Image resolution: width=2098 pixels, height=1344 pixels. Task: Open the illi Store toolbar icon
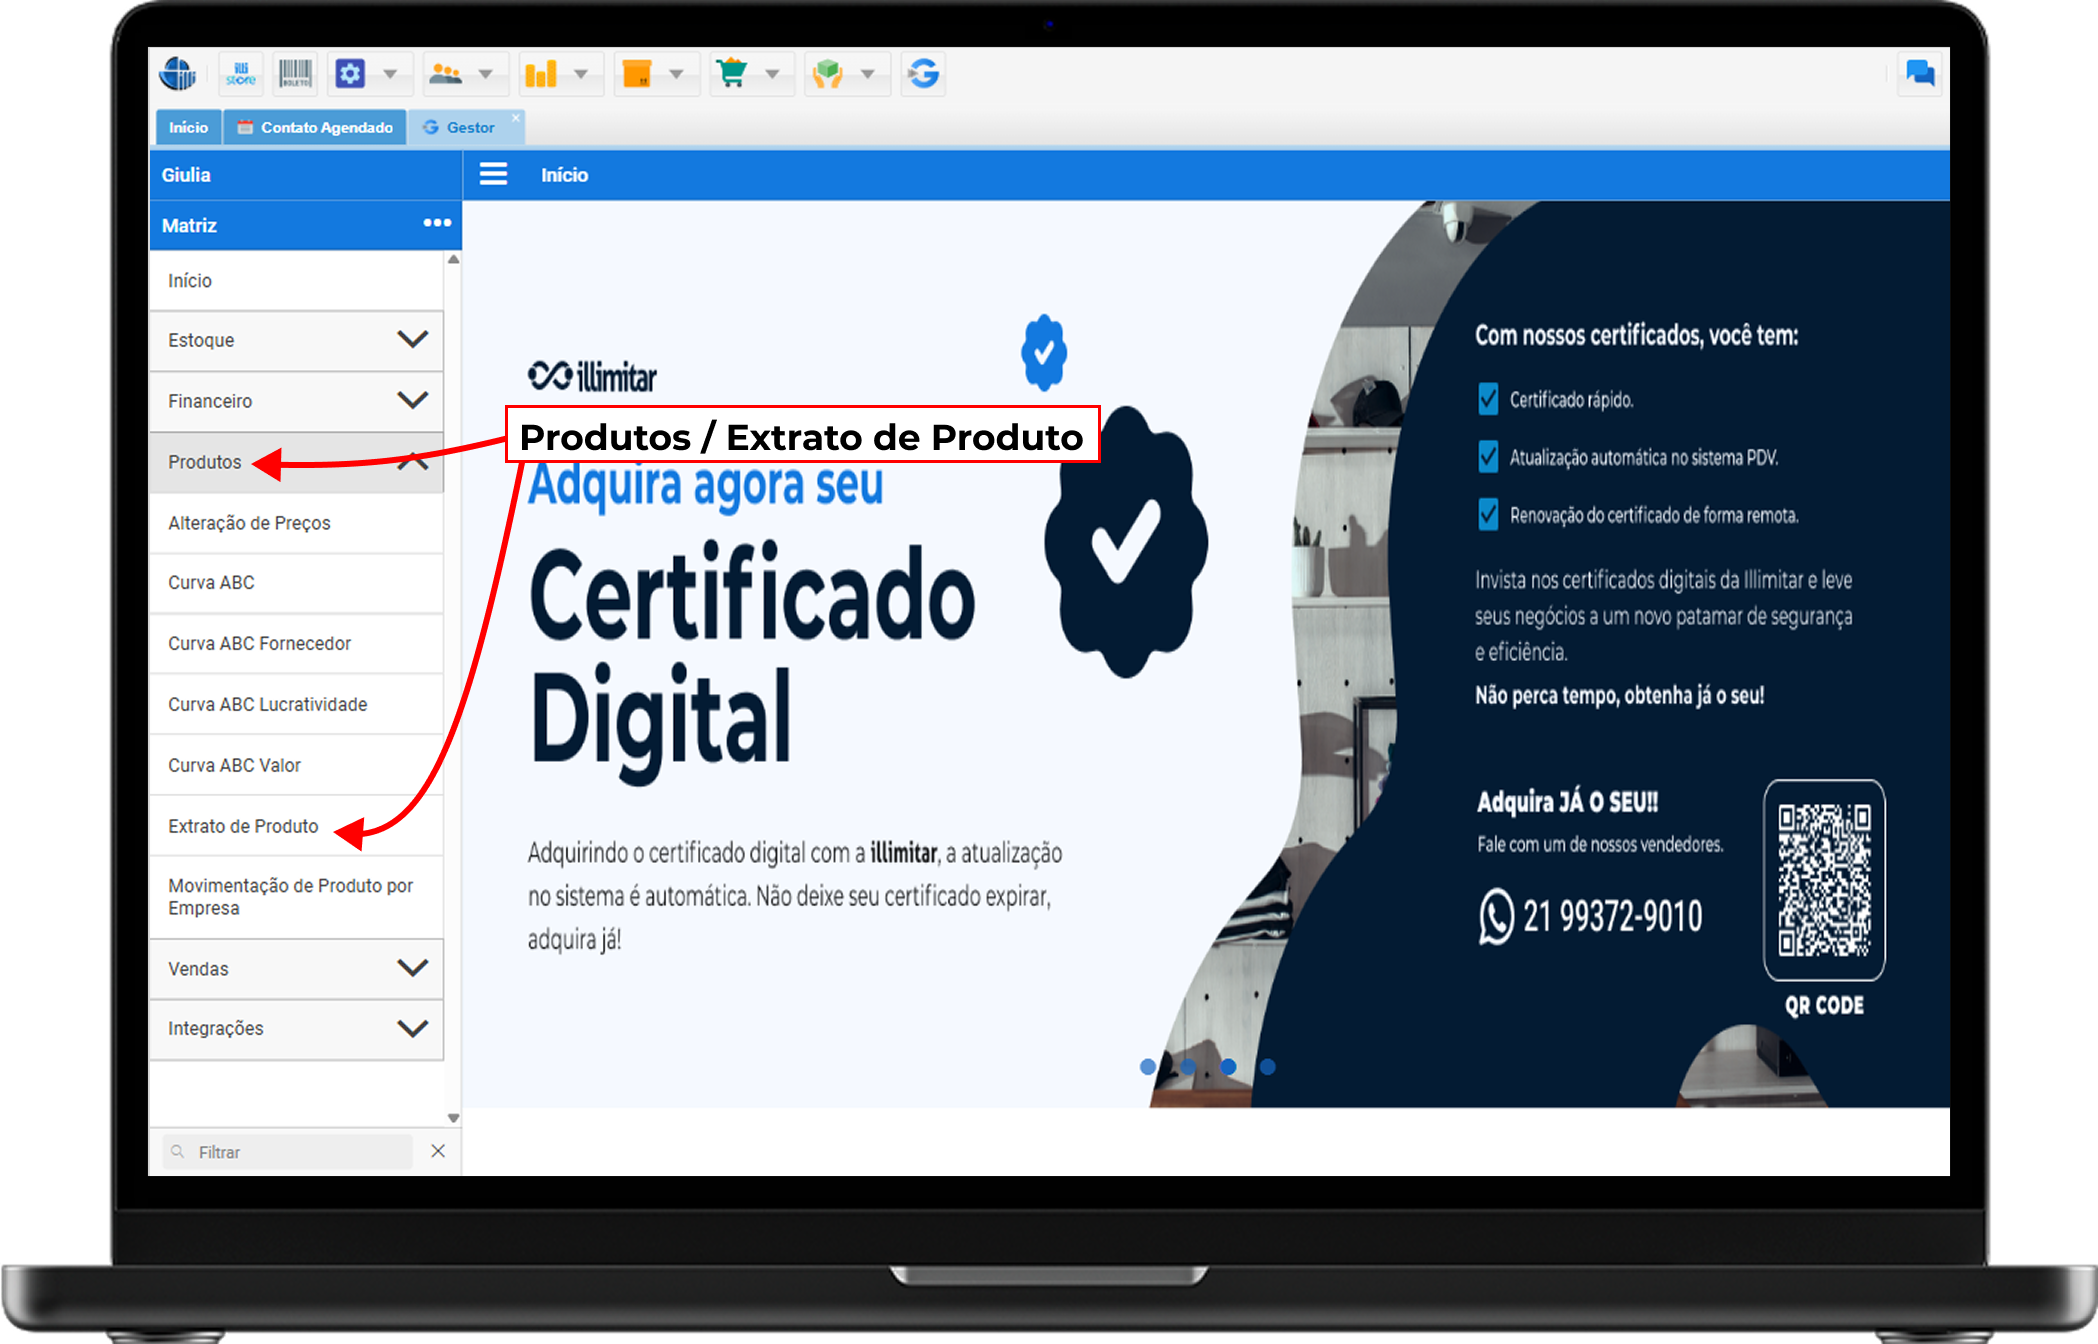click(x=241, y=74)
